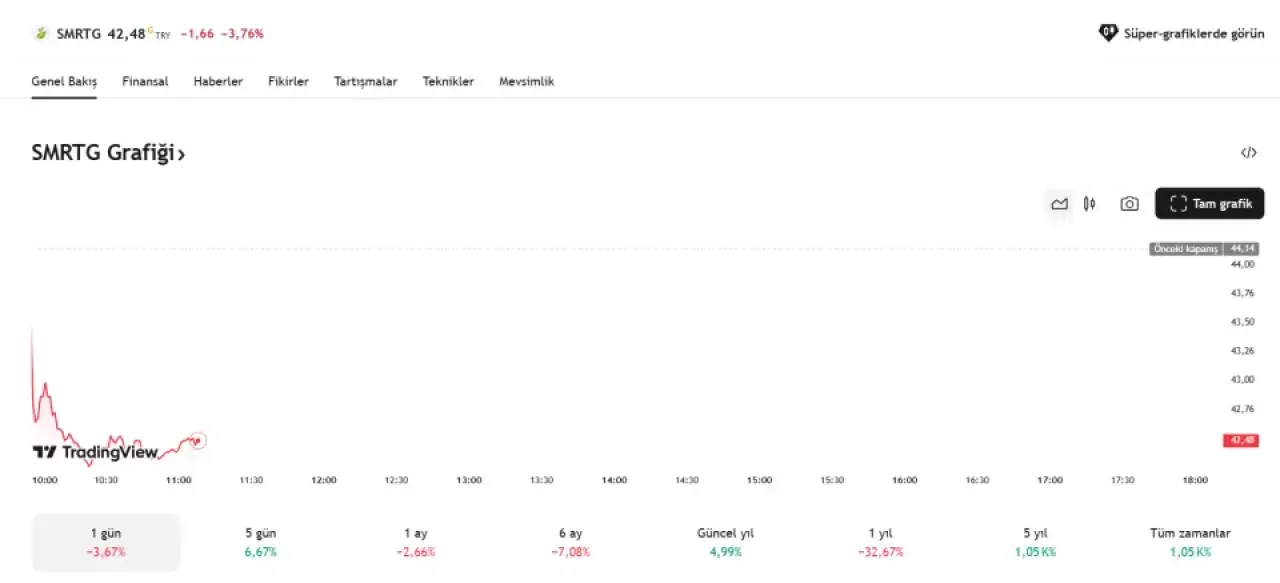1280x583 pixels.
Task: Click the 10:00 time axis label
Action: click(x=45, y=480)
